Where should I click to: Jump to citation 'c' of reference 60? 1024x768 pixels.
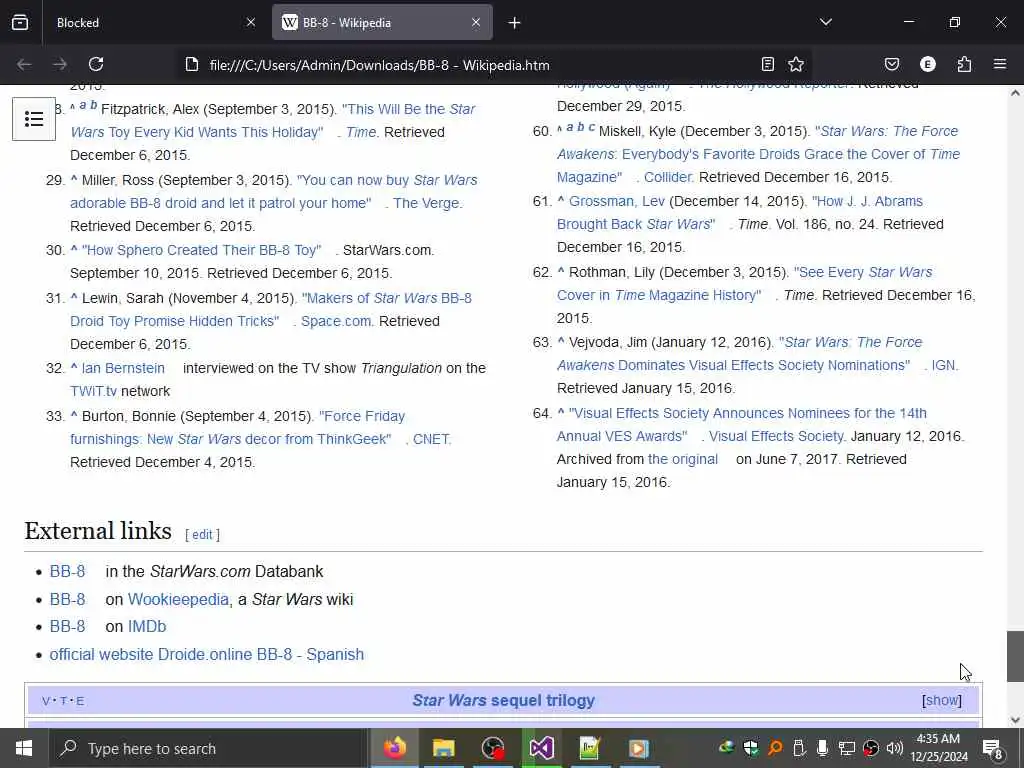(592, 127)
